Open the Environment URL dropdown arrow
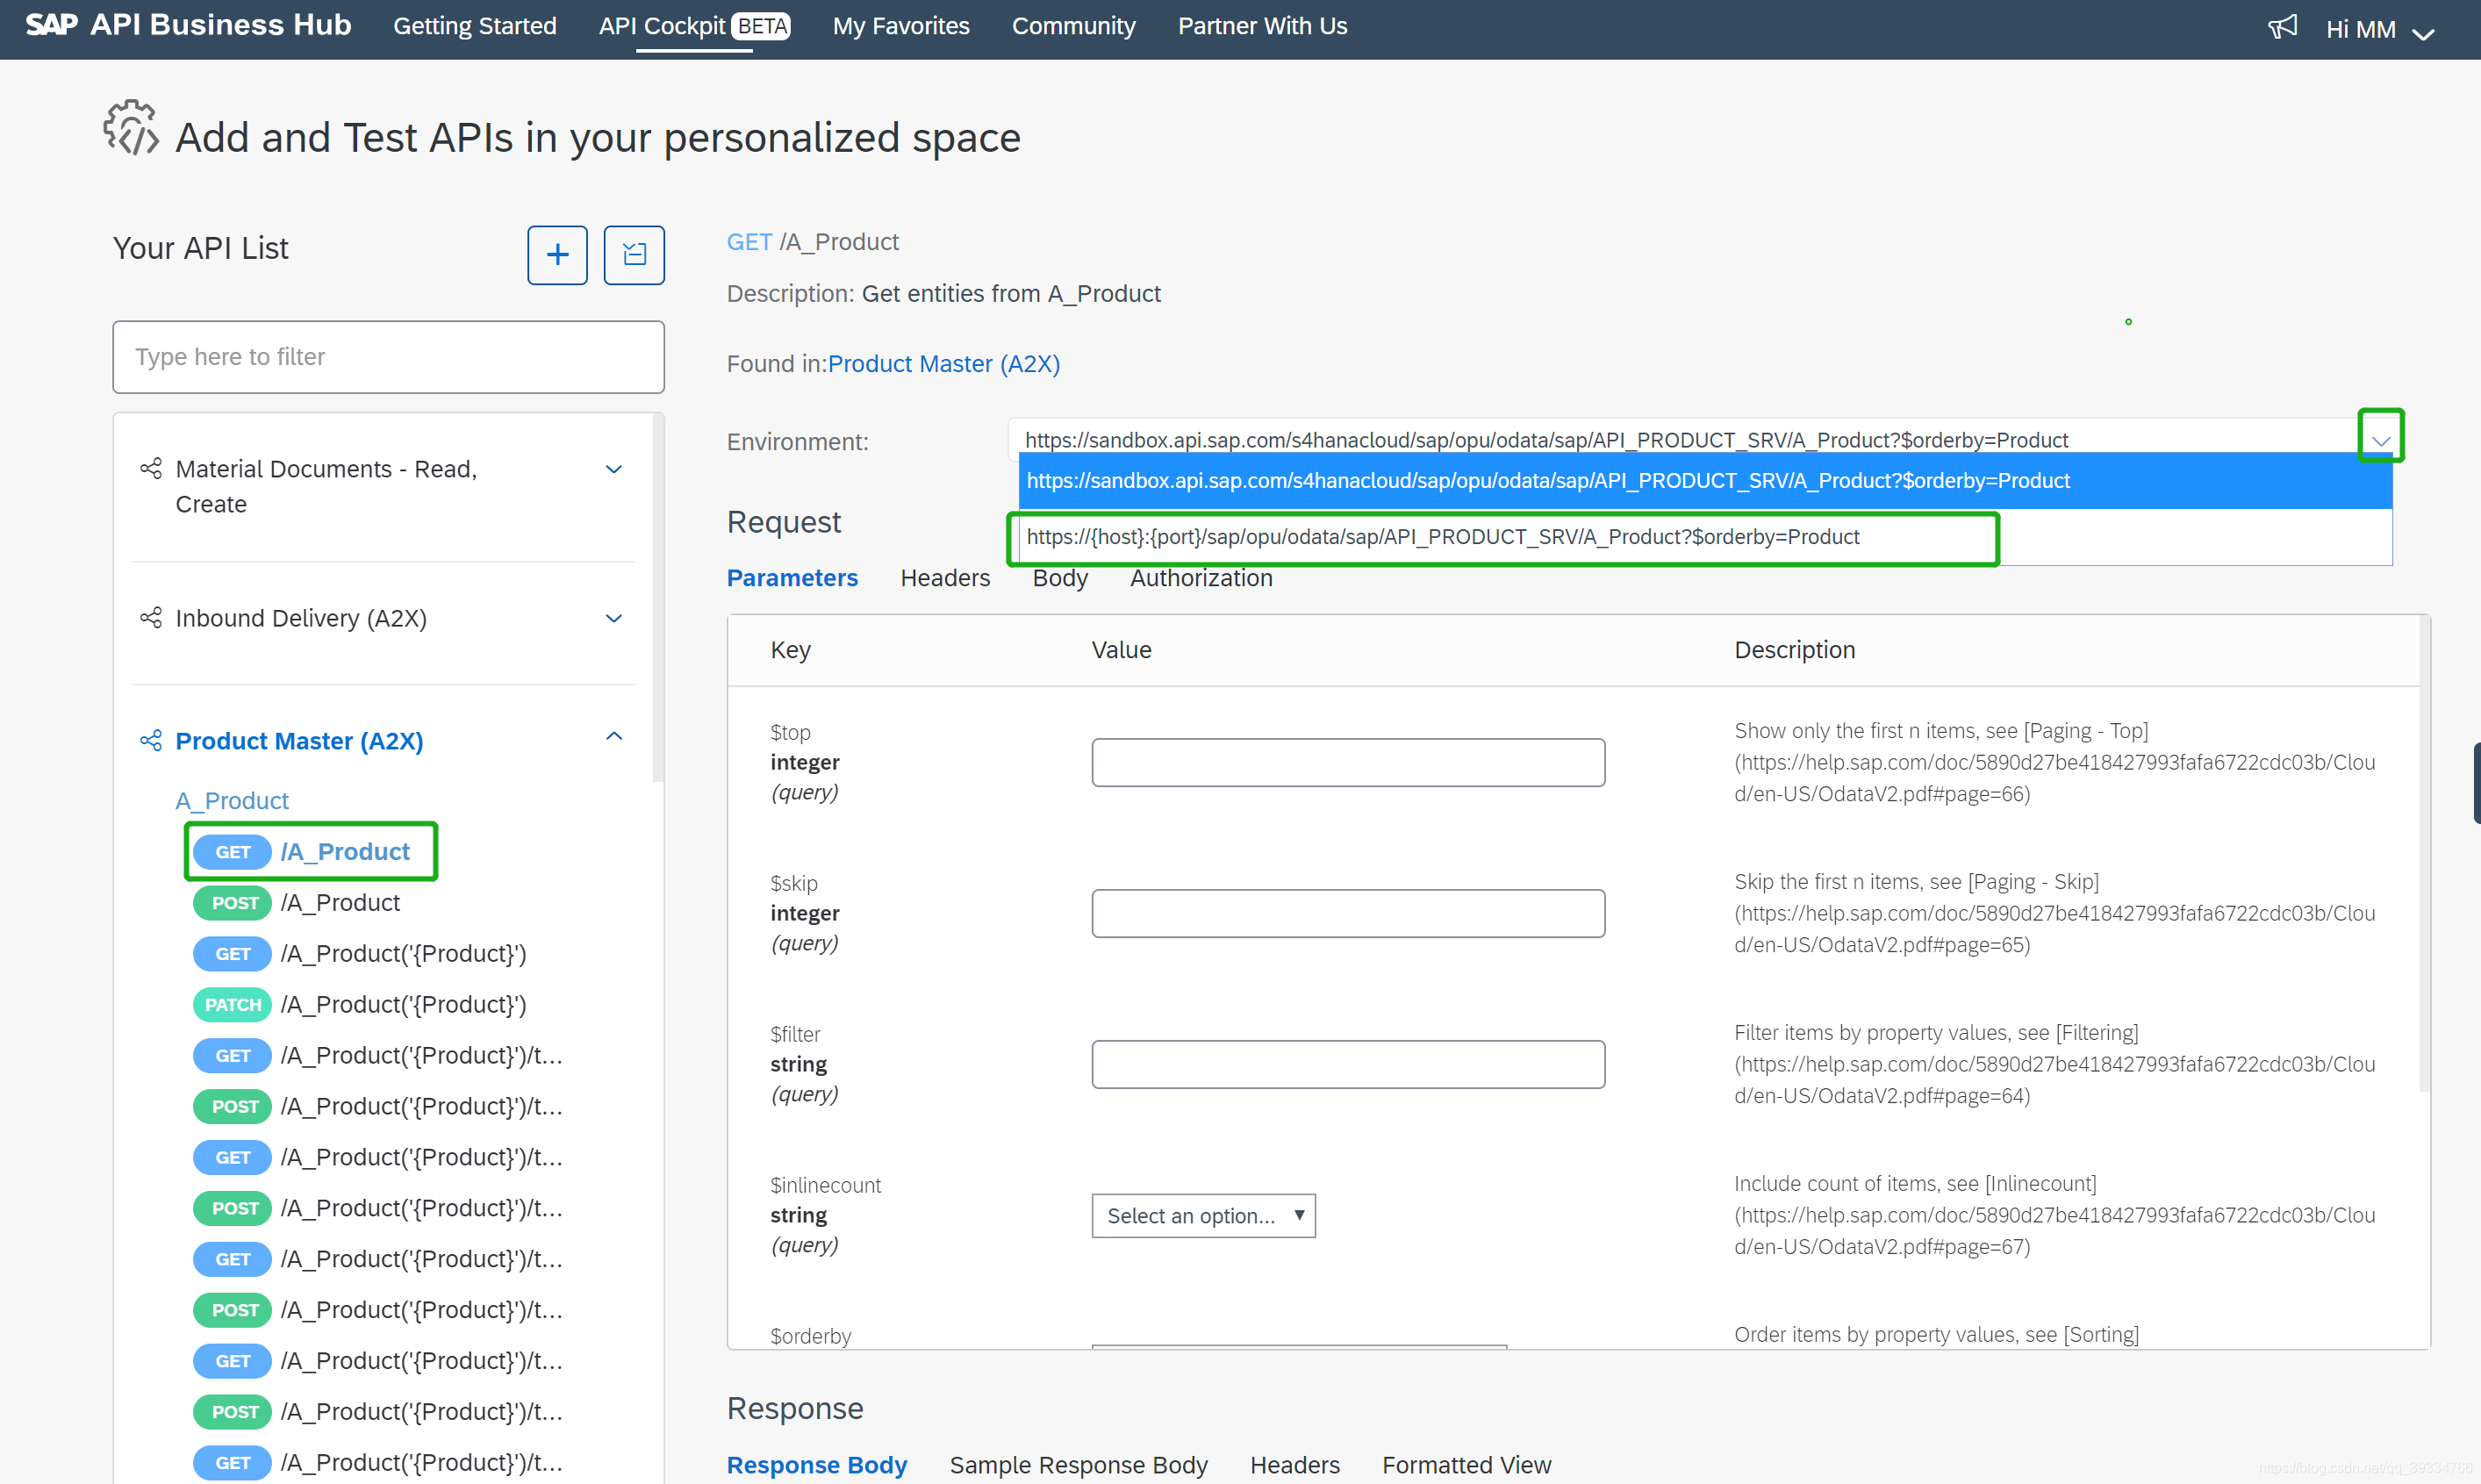The image size is (2481, 1484). click(x=2380, y=439)
